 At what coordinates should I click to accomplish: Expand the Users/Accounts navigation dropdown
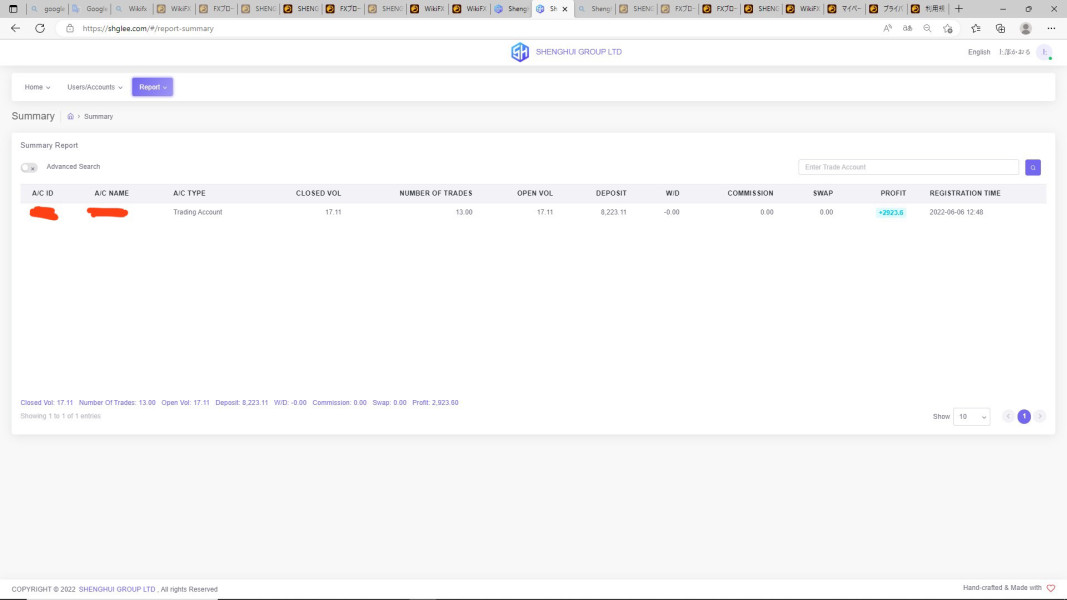(95, 87)
